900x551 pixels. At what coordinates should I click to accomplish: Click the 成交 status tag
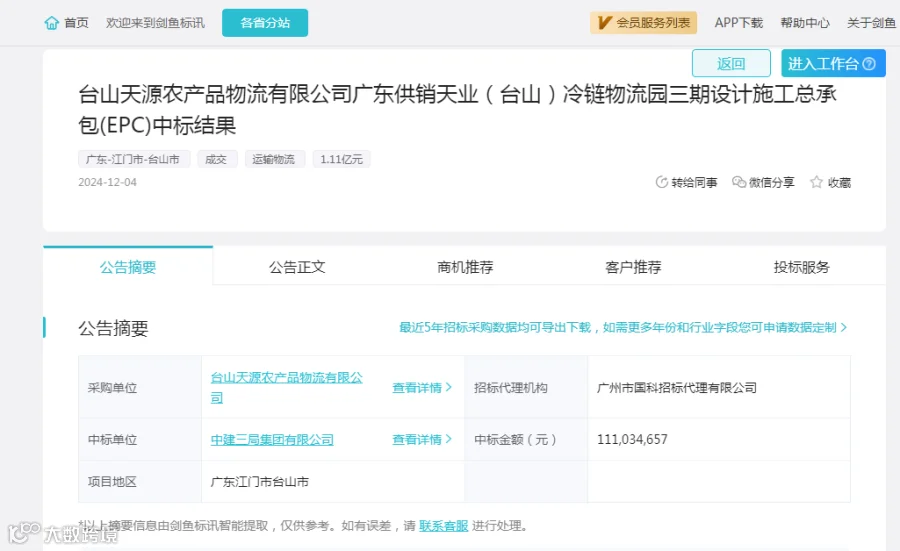click(x=217, y=159)
